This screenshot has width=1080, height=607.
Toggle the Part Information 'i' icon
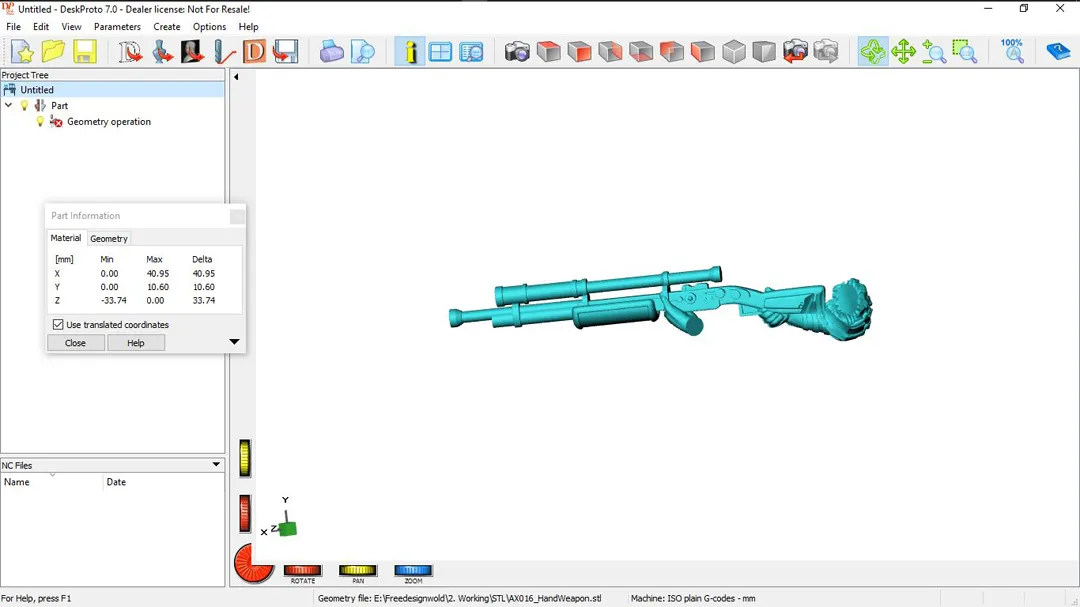pyautogui.click(x=410, y=52)
